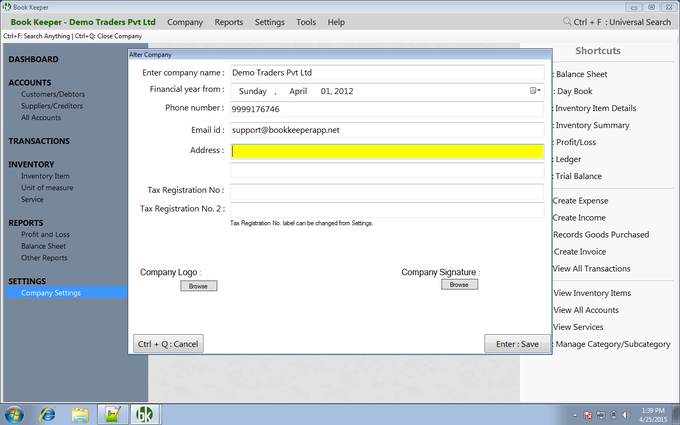Open Profit and Loss report in sidebar

45,234
